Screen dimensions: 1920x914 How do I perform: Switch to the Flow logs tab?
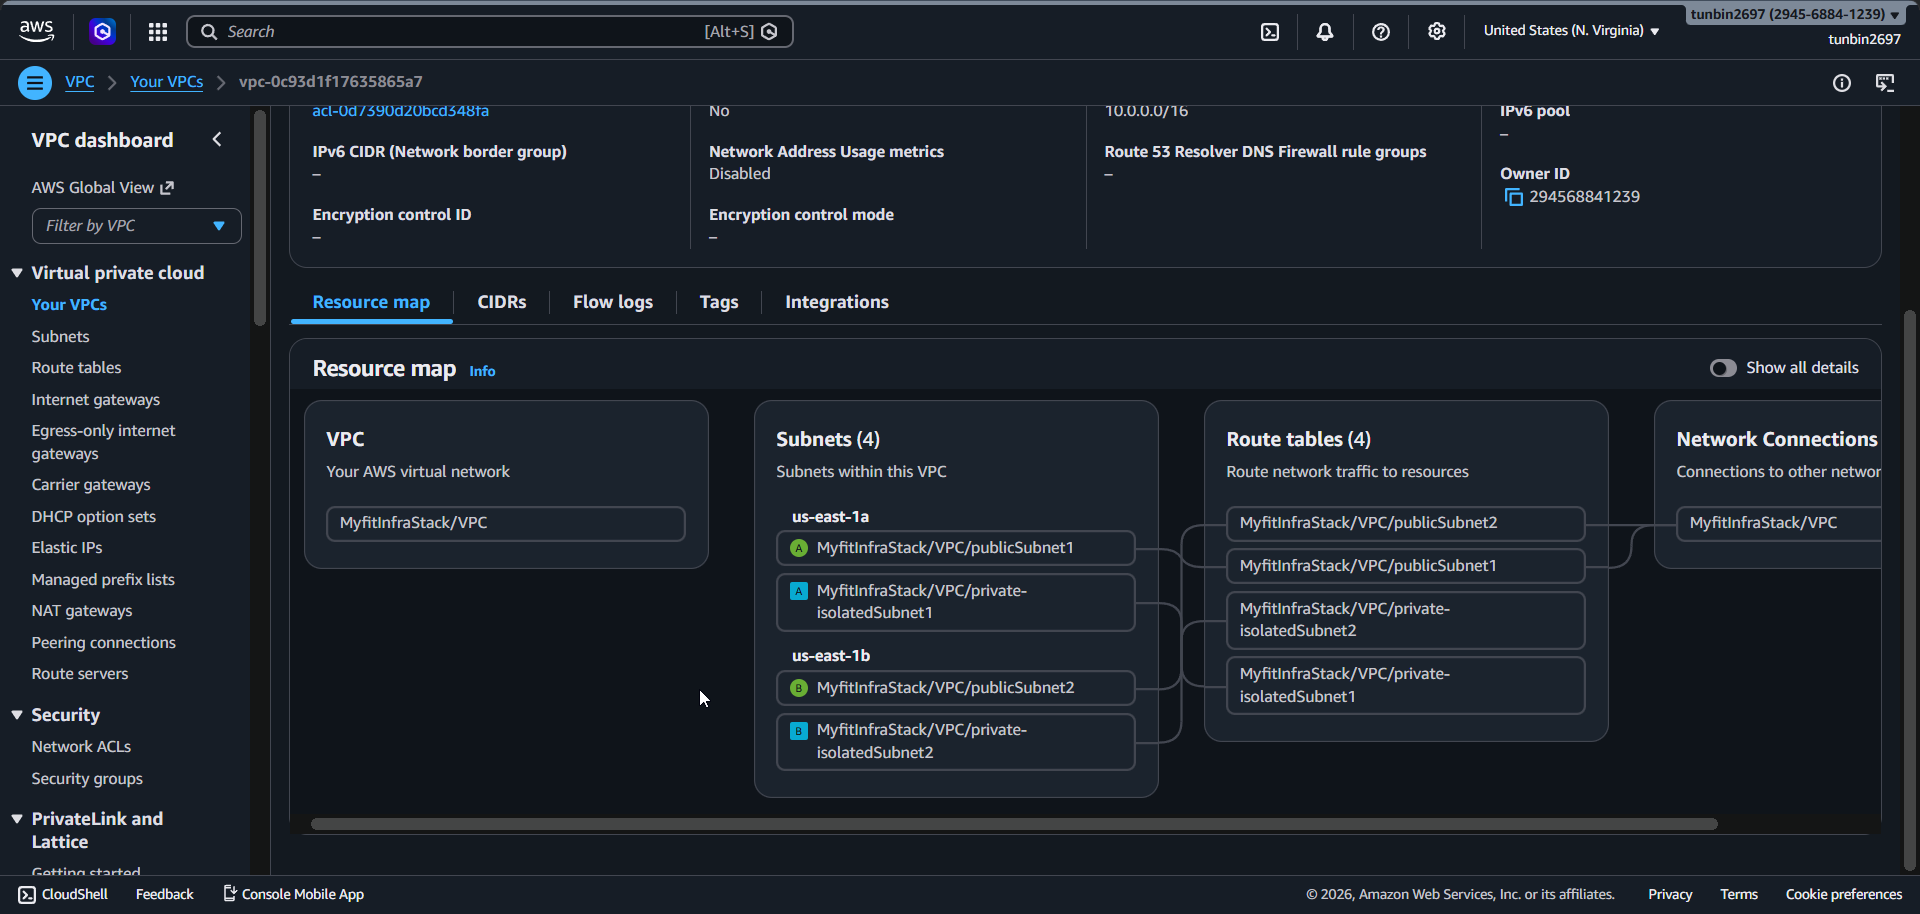click(x=612, y=302)
